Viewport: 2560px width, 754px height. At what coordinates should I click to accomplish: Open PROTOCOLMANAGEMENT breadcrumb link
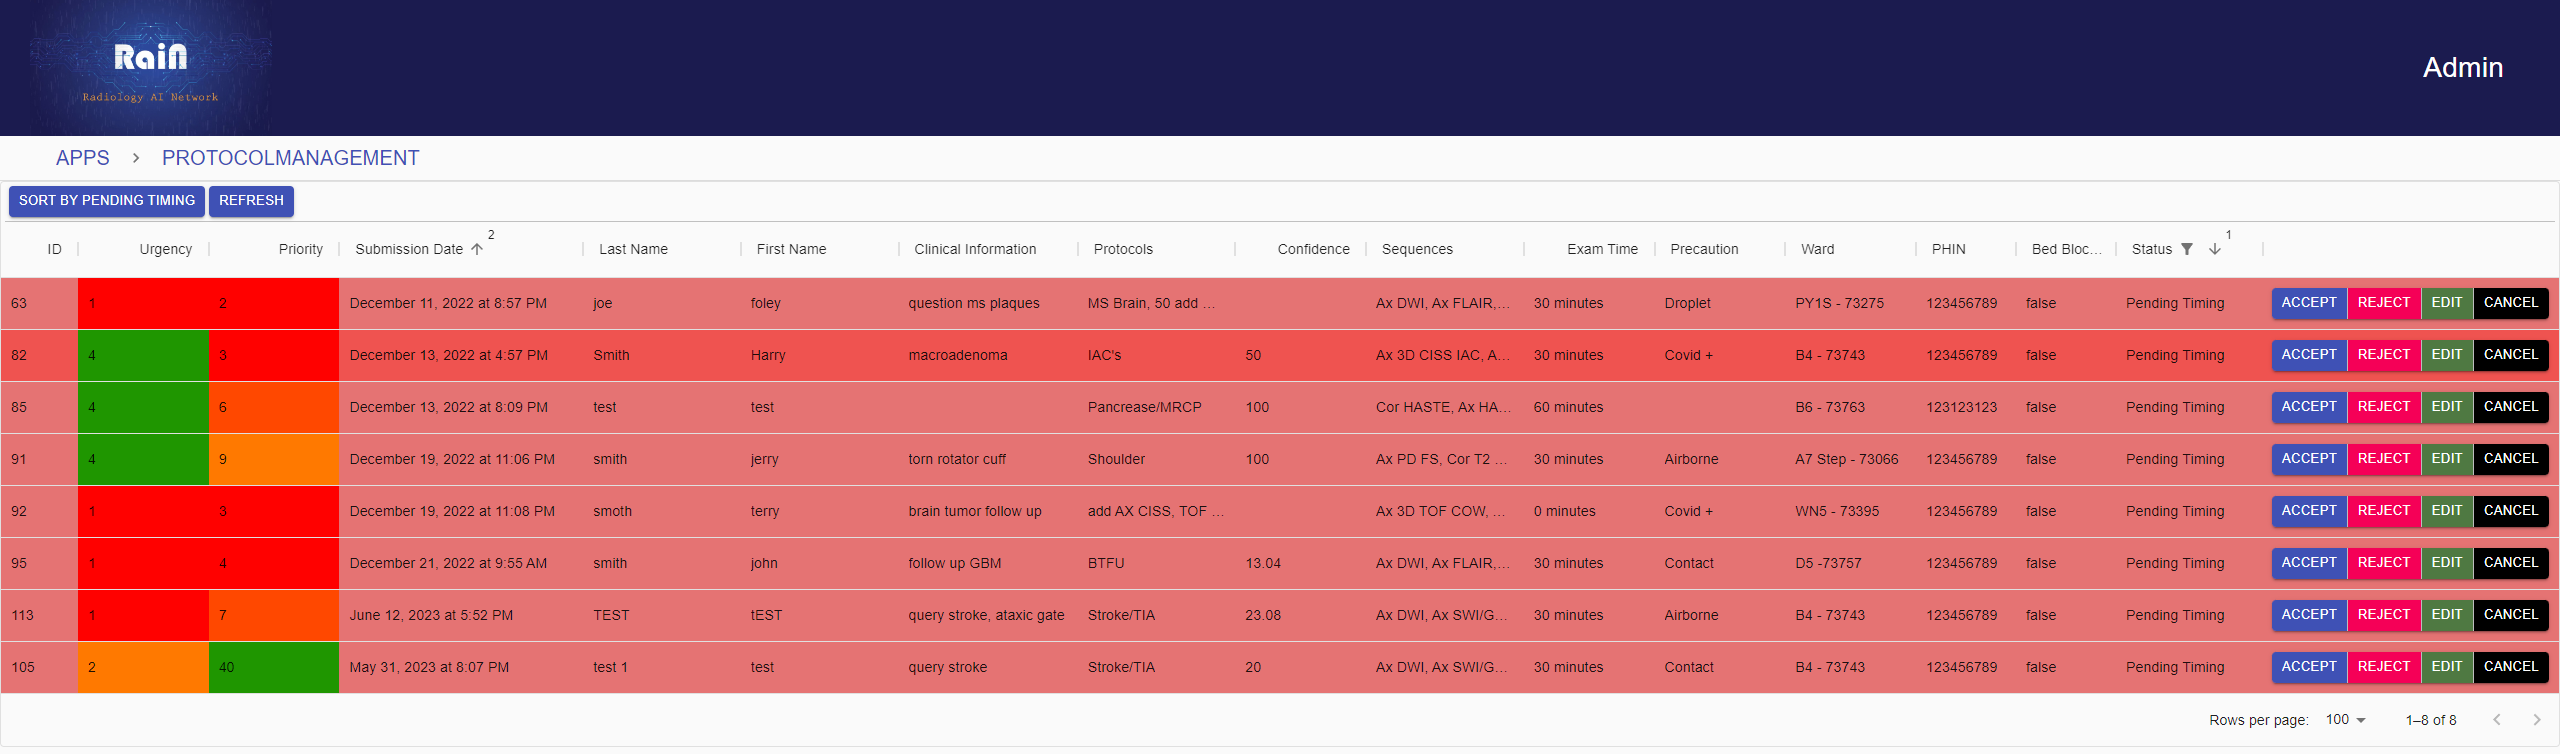click(290, 158)
